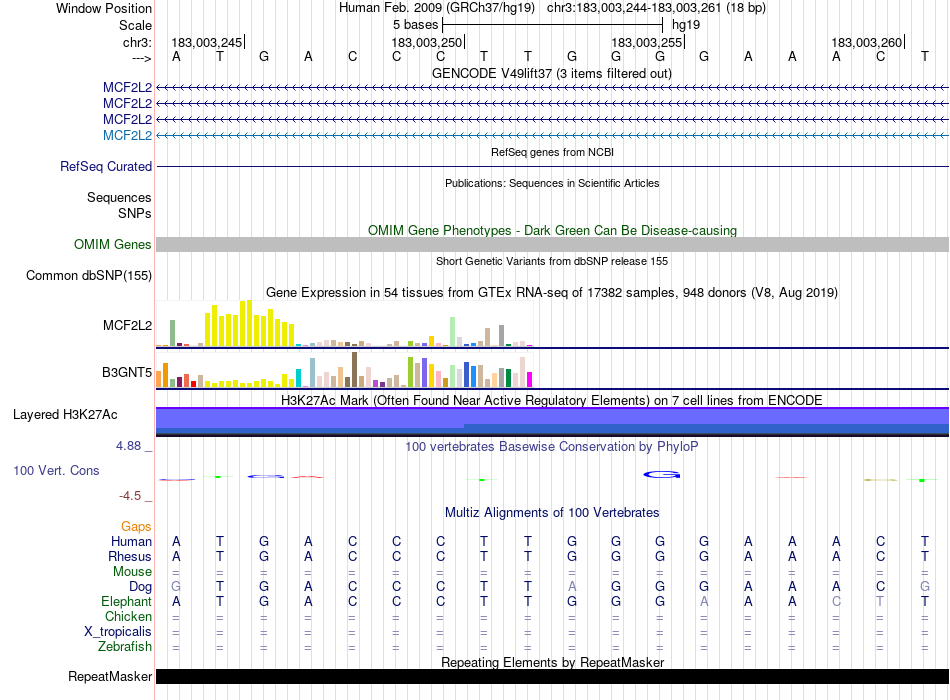Click the Window Position ruler label
The height and width of the screenshot is (700, 950).
(x=104, y=8)
